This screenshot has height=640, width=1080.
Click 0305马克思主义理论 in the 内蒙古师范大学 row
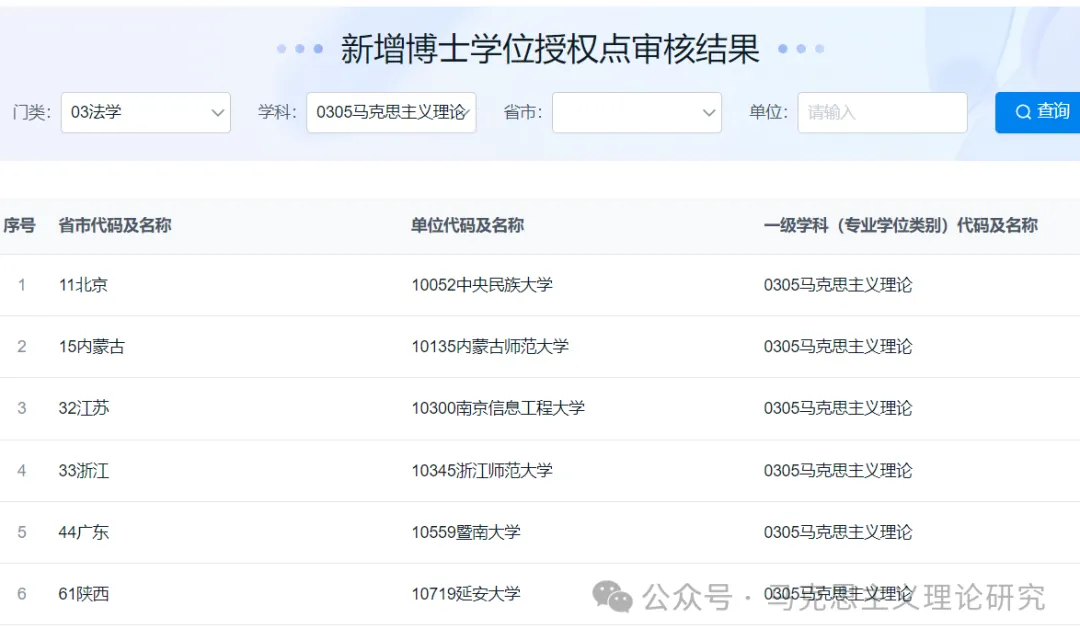838,347
